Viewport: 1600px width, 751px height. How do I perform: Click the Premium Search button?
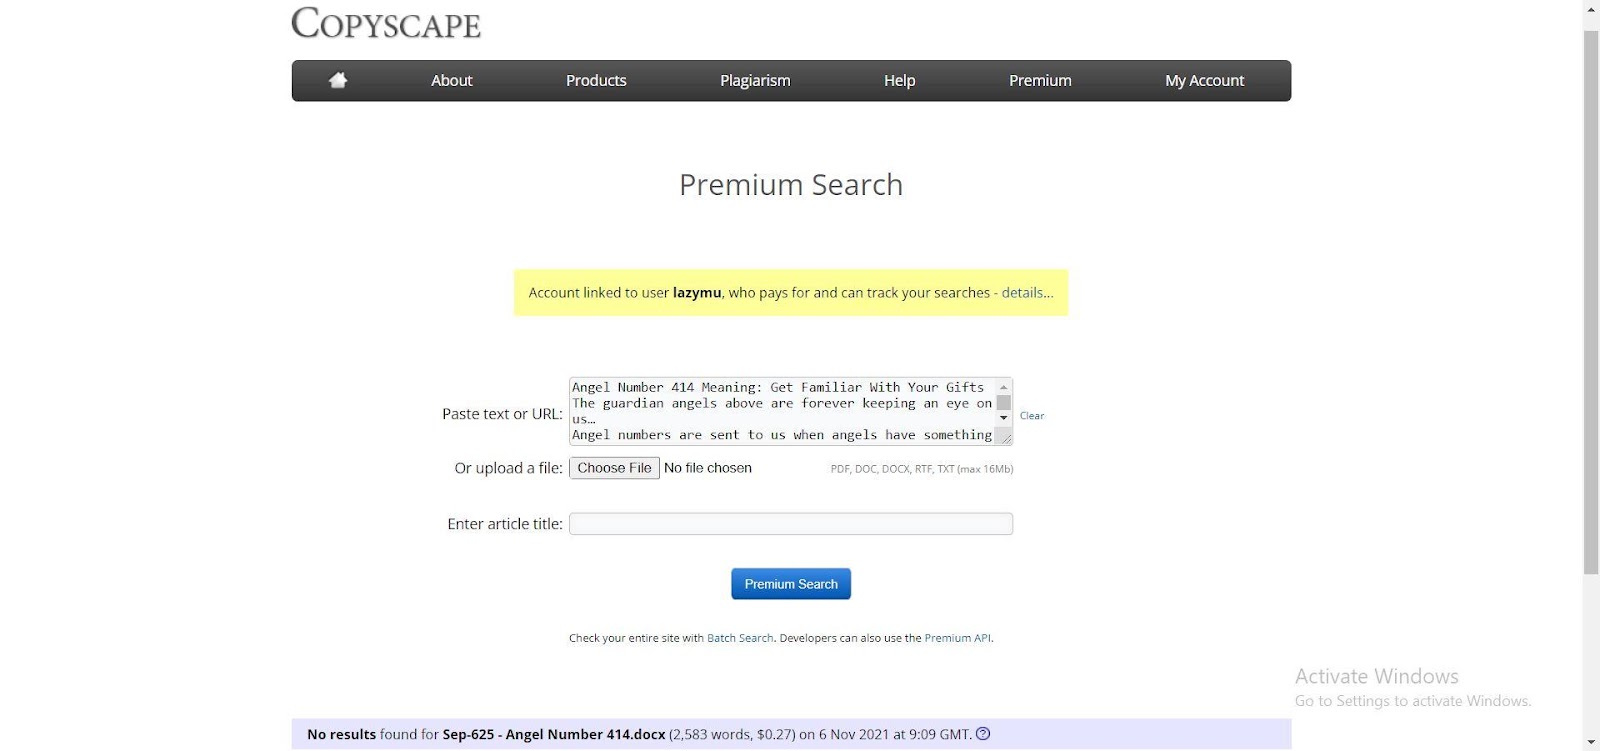(x=791, y=584)
